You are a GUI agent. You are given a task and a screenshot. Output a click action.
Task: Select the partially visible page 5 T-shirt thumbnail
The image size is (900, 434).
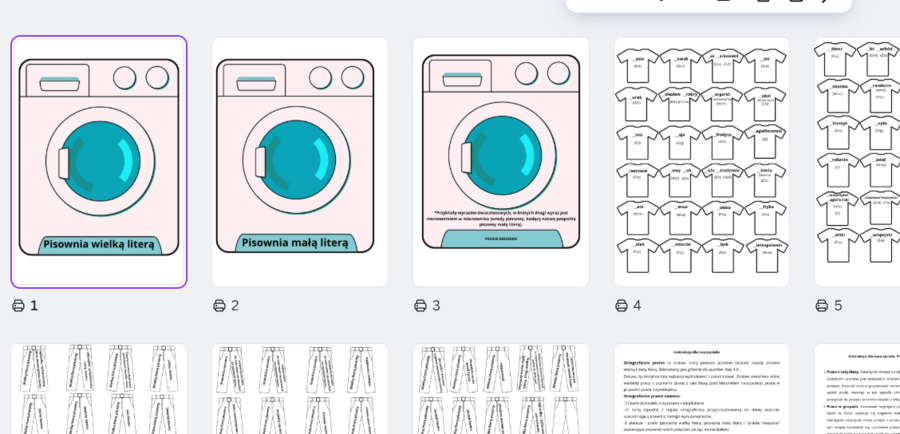[858, 162]
